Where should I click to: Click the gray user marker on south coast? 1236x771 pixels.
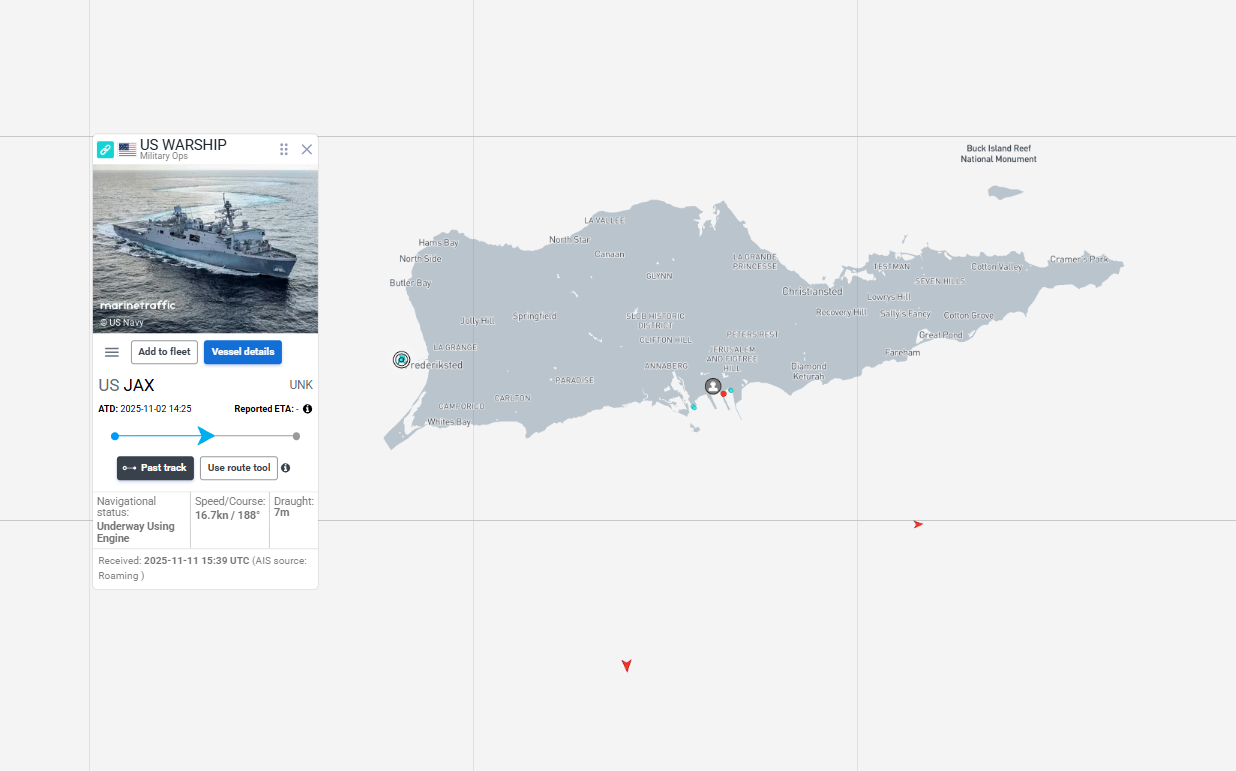pyautogui.click(x=713, y=386)
